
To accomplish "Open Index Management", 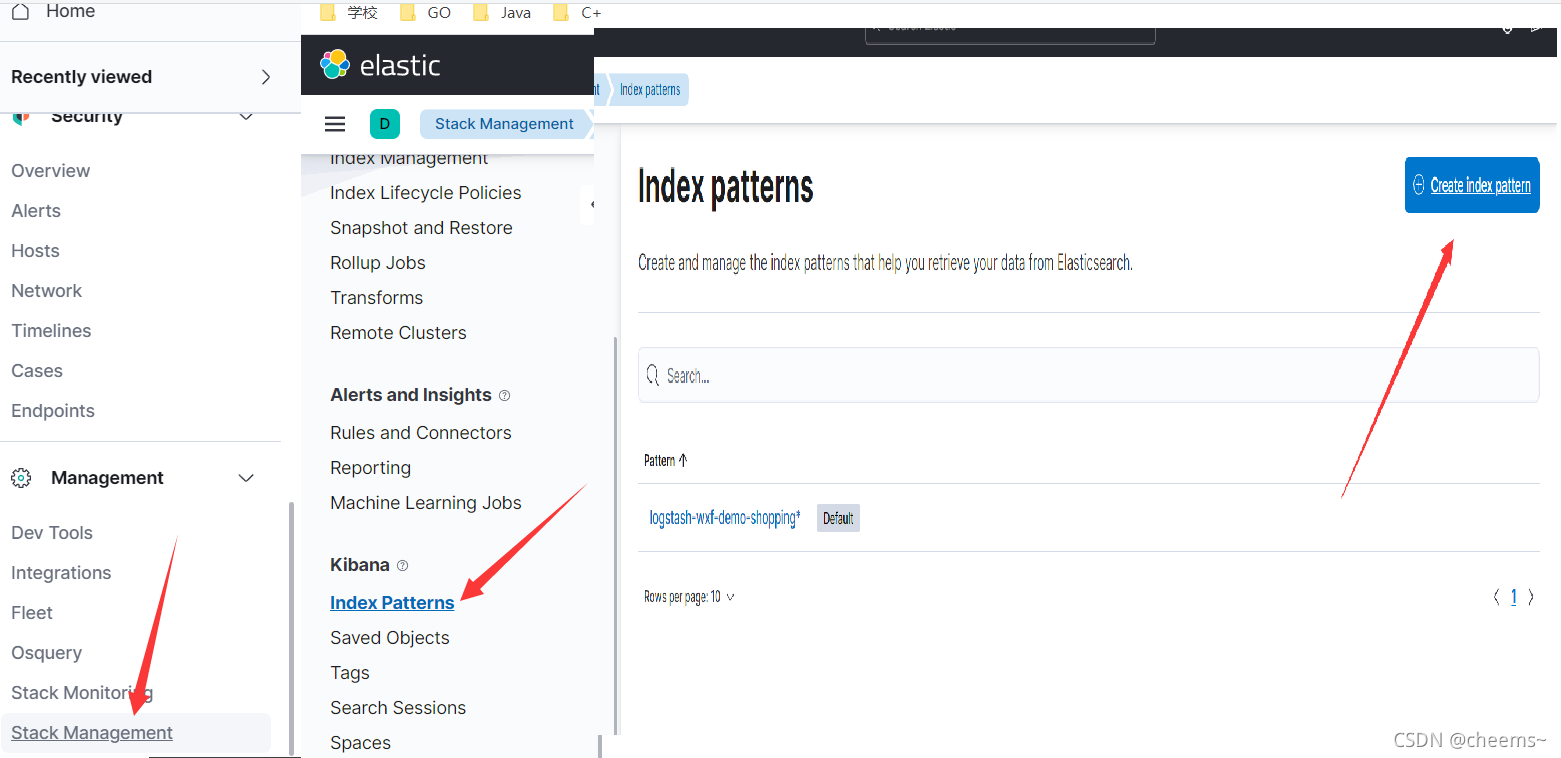I will (409, 158).
